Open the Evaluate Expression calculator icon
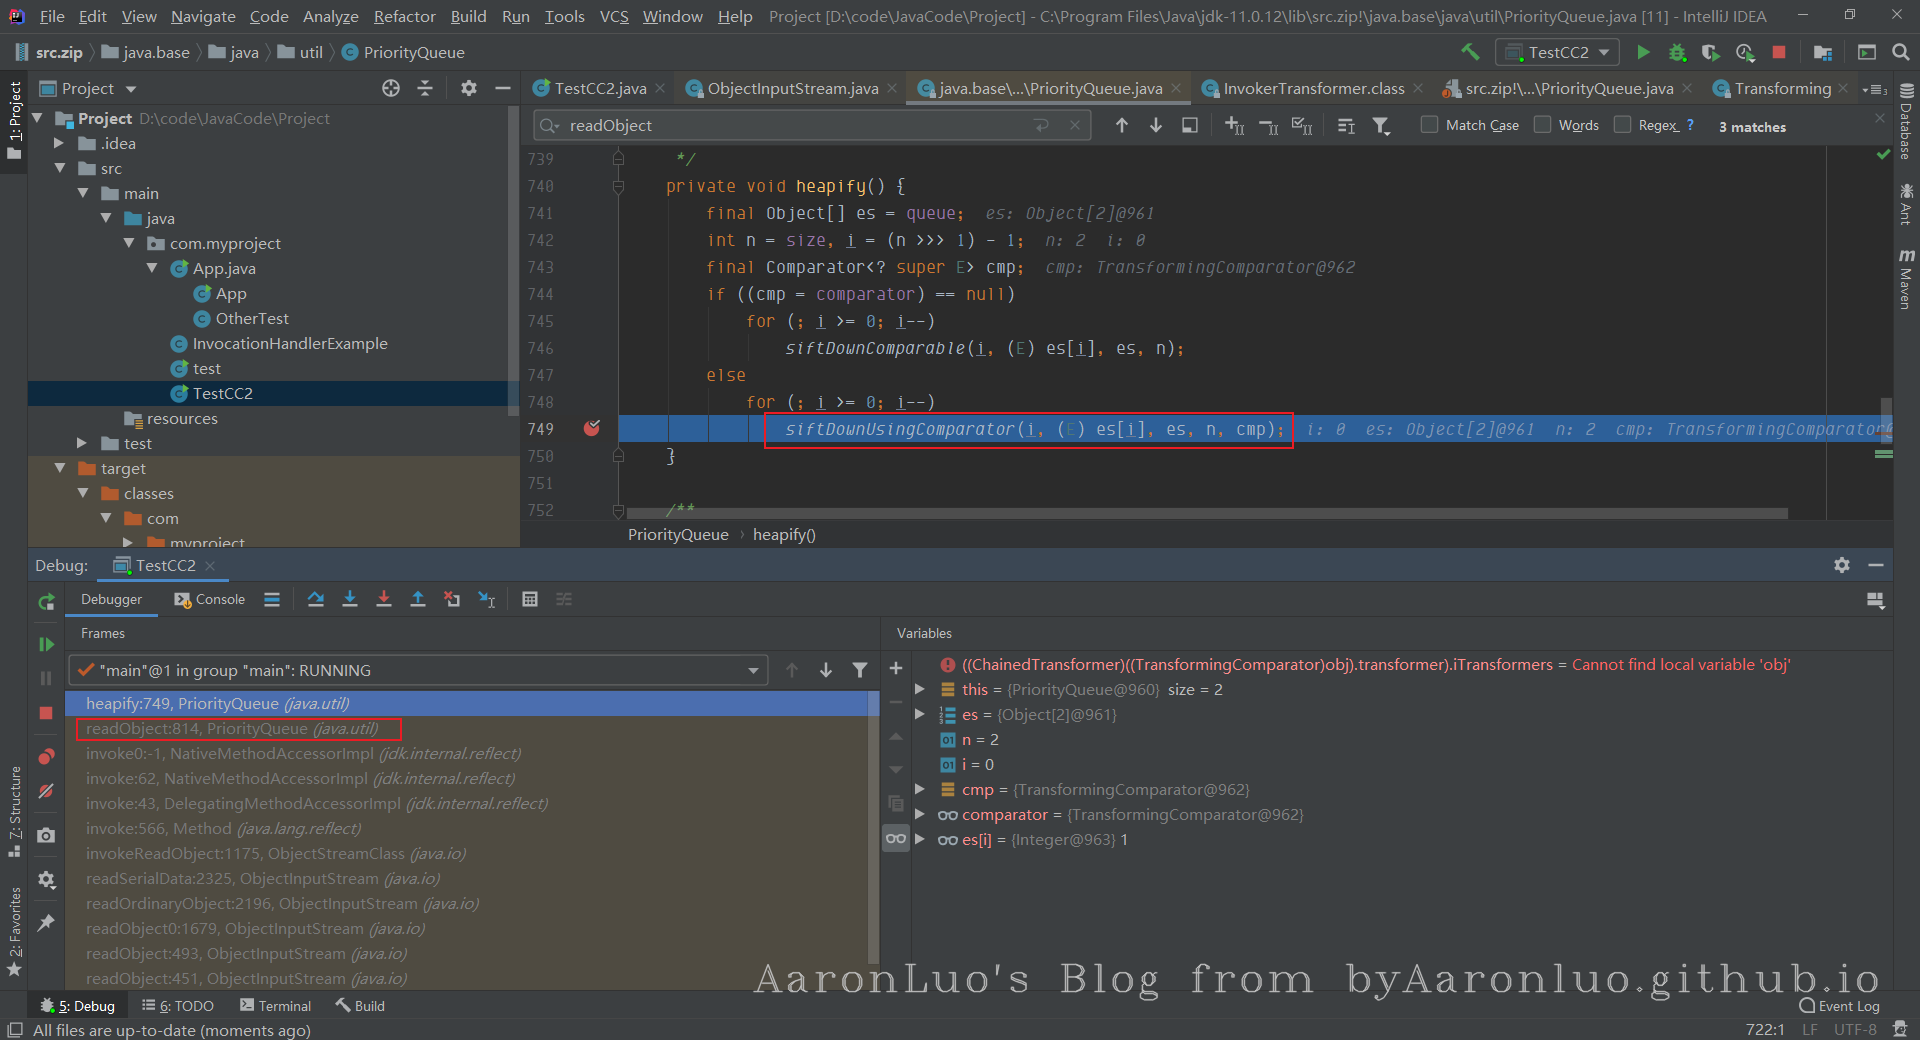The image size is (1920, 1040). point(530,599)
